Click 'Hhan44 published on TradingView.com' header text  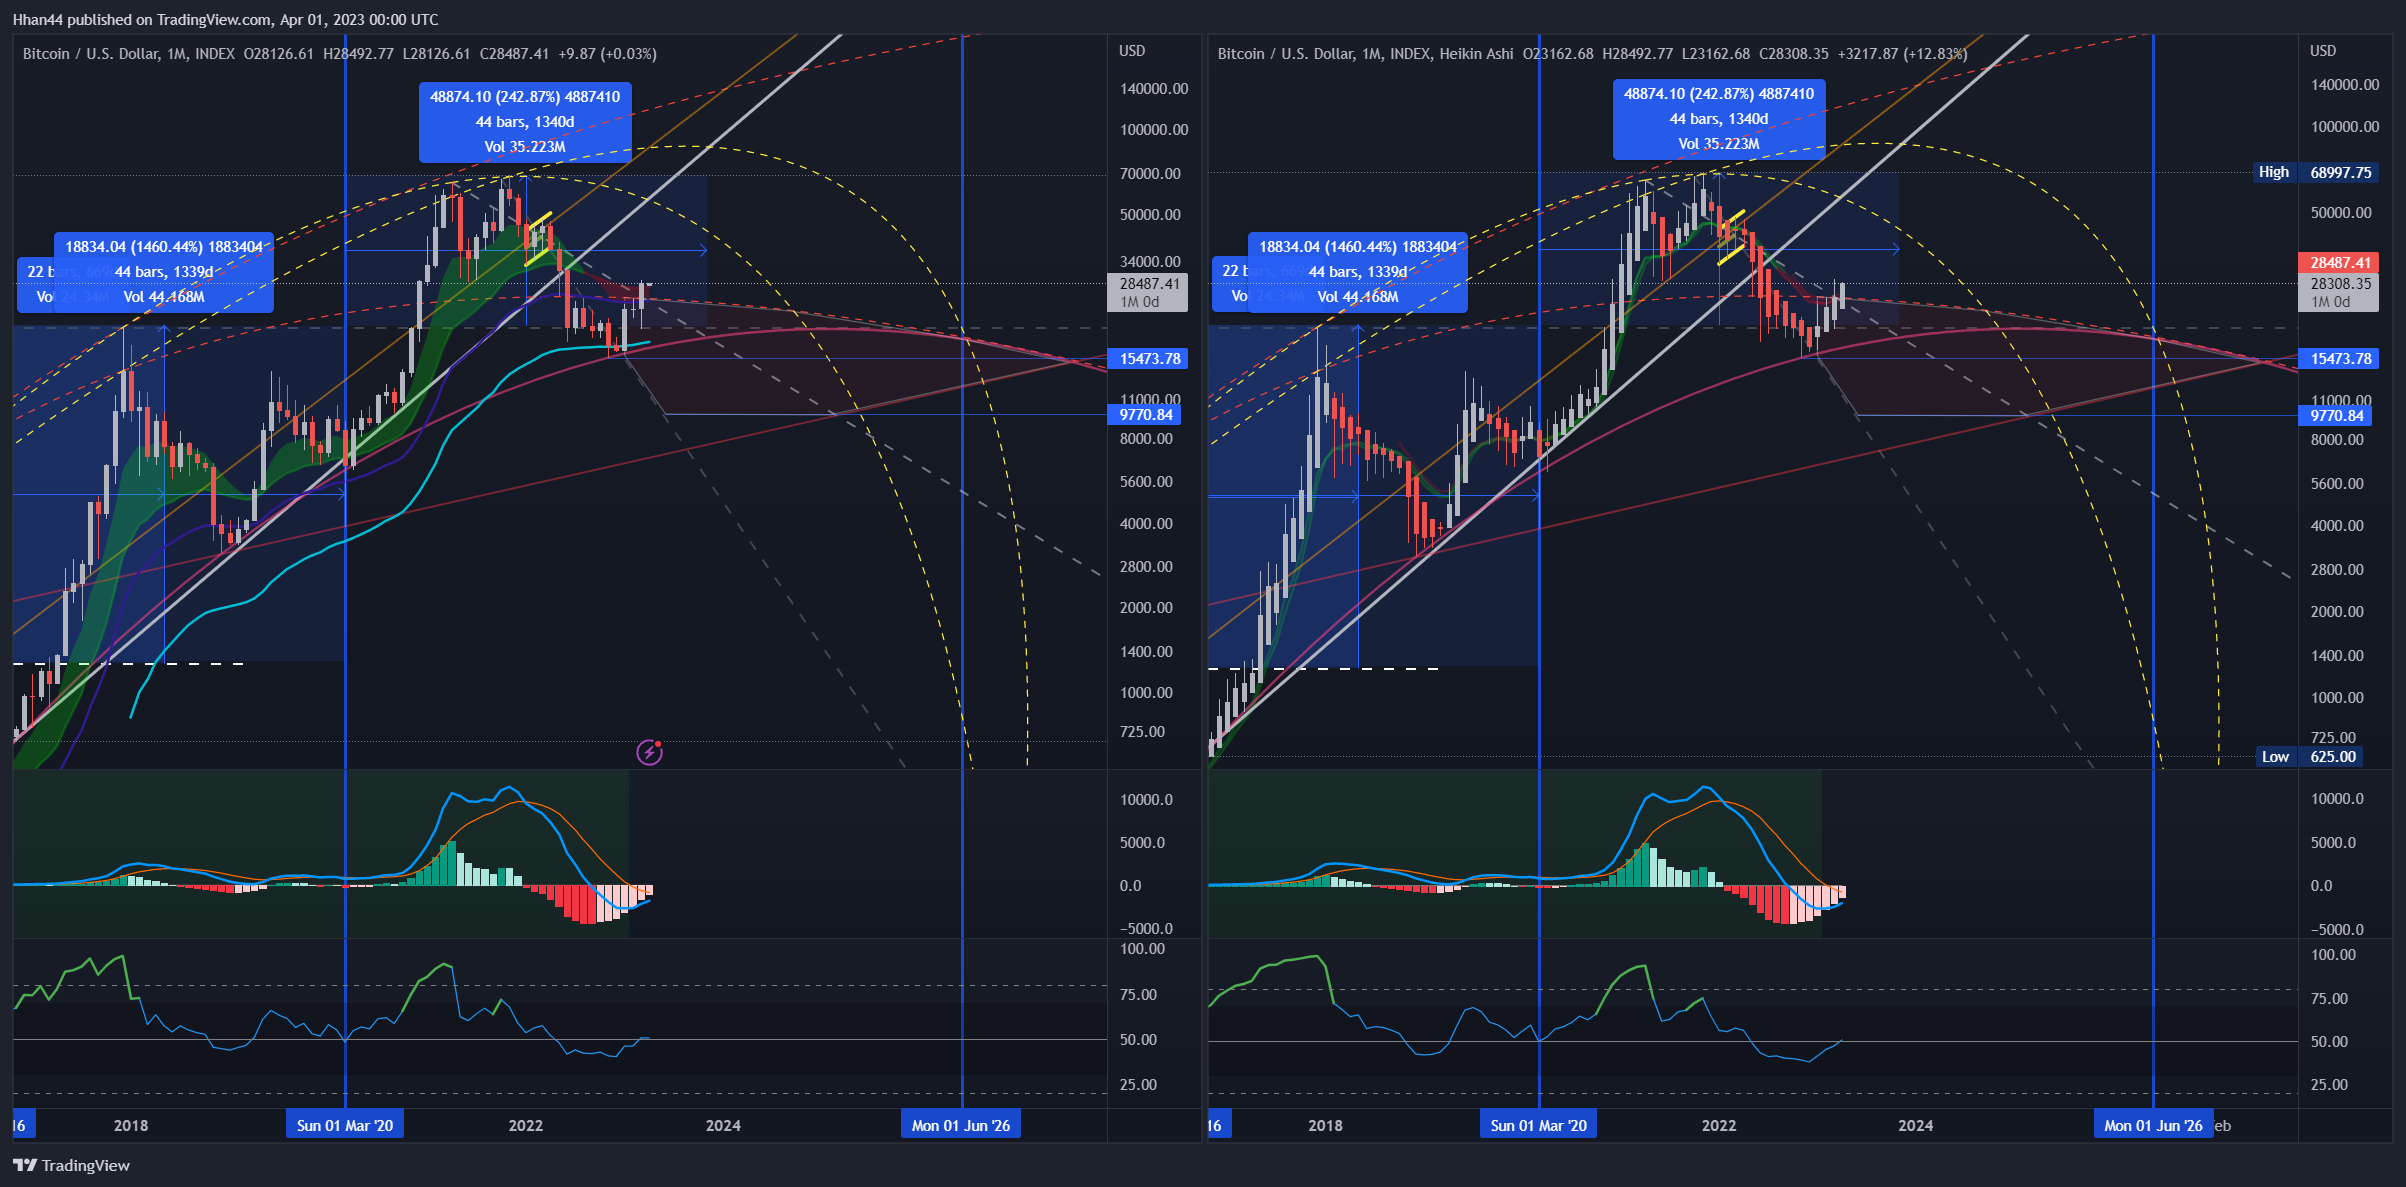click(142, 19)
